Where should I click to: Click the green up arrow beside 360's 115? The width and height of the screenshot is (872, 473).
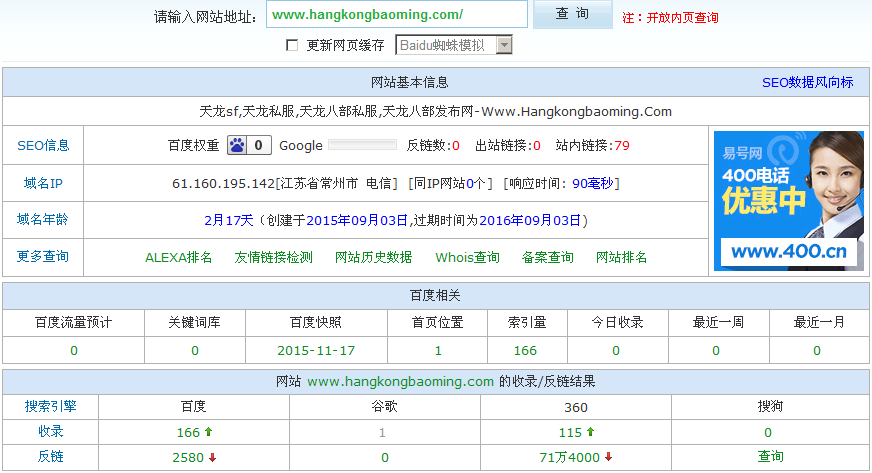coord(591,431)
